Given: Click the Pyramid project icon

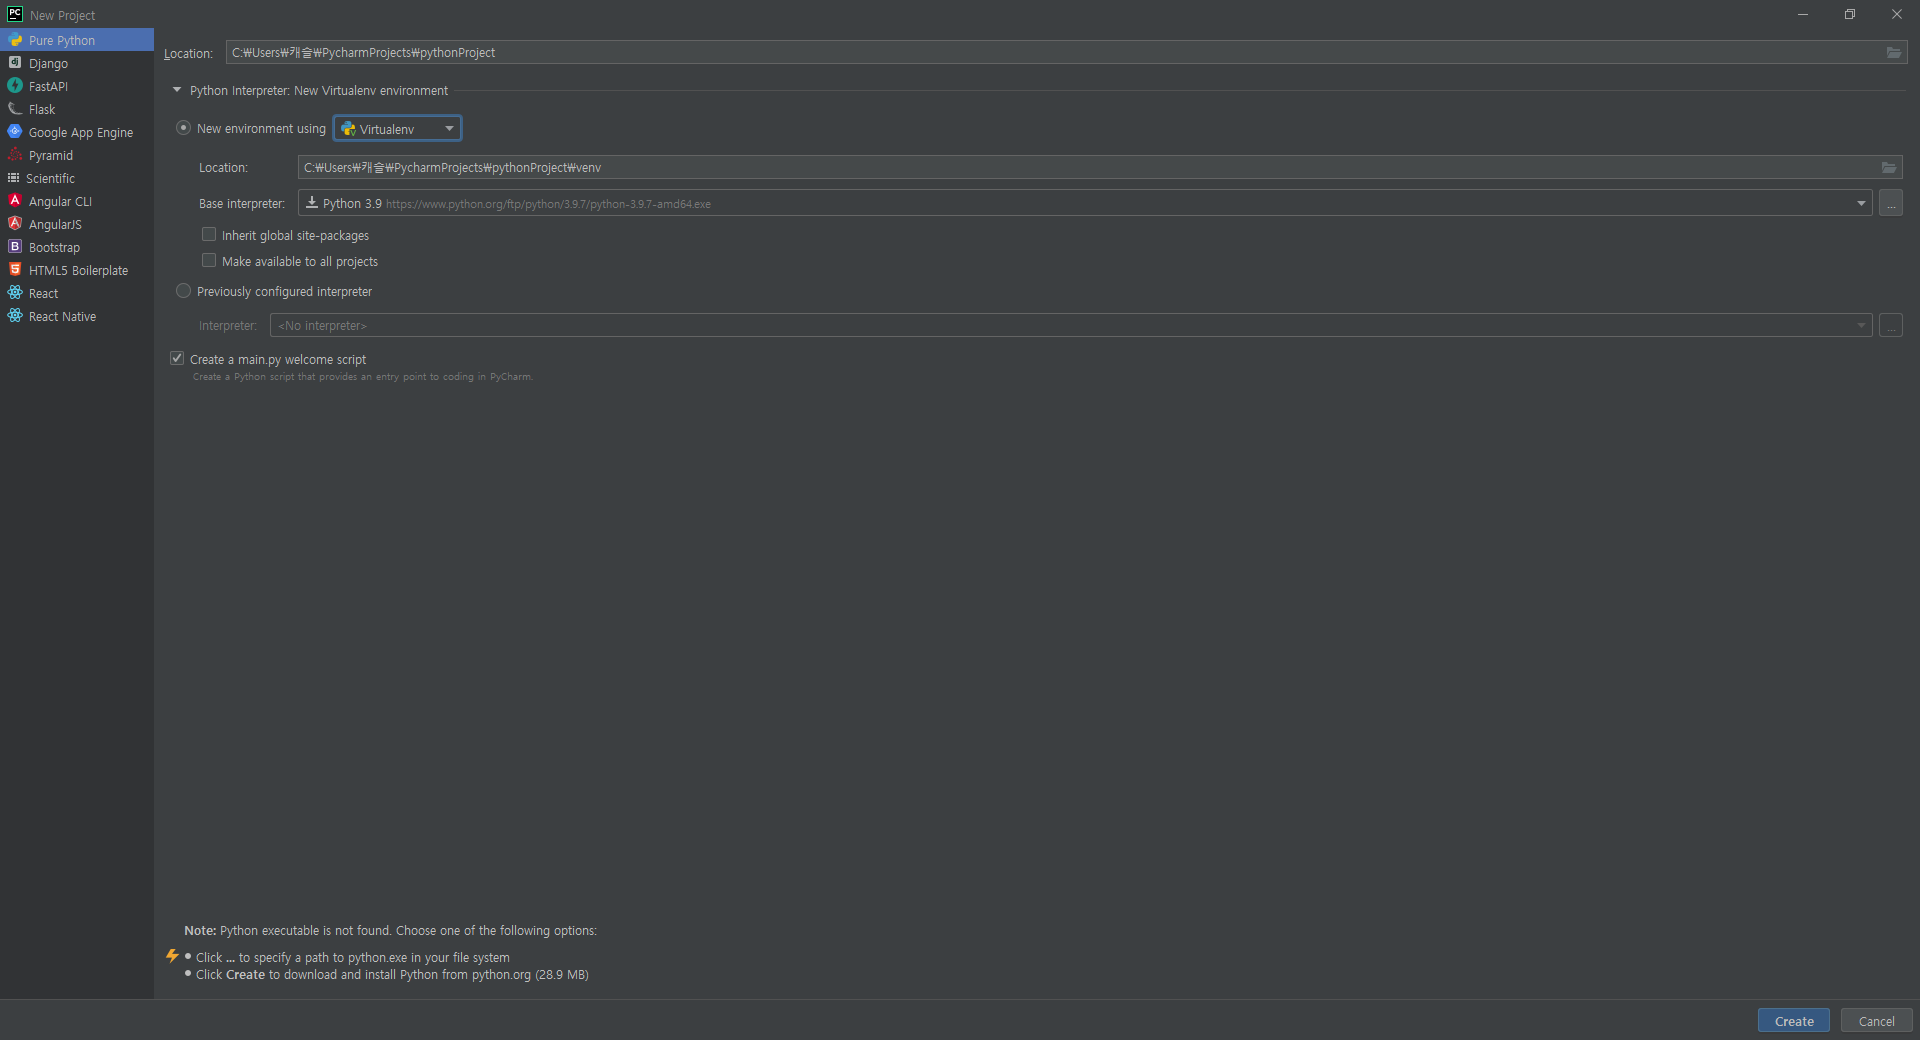Looking at the screenshot, I should click(x=15, y=155).
